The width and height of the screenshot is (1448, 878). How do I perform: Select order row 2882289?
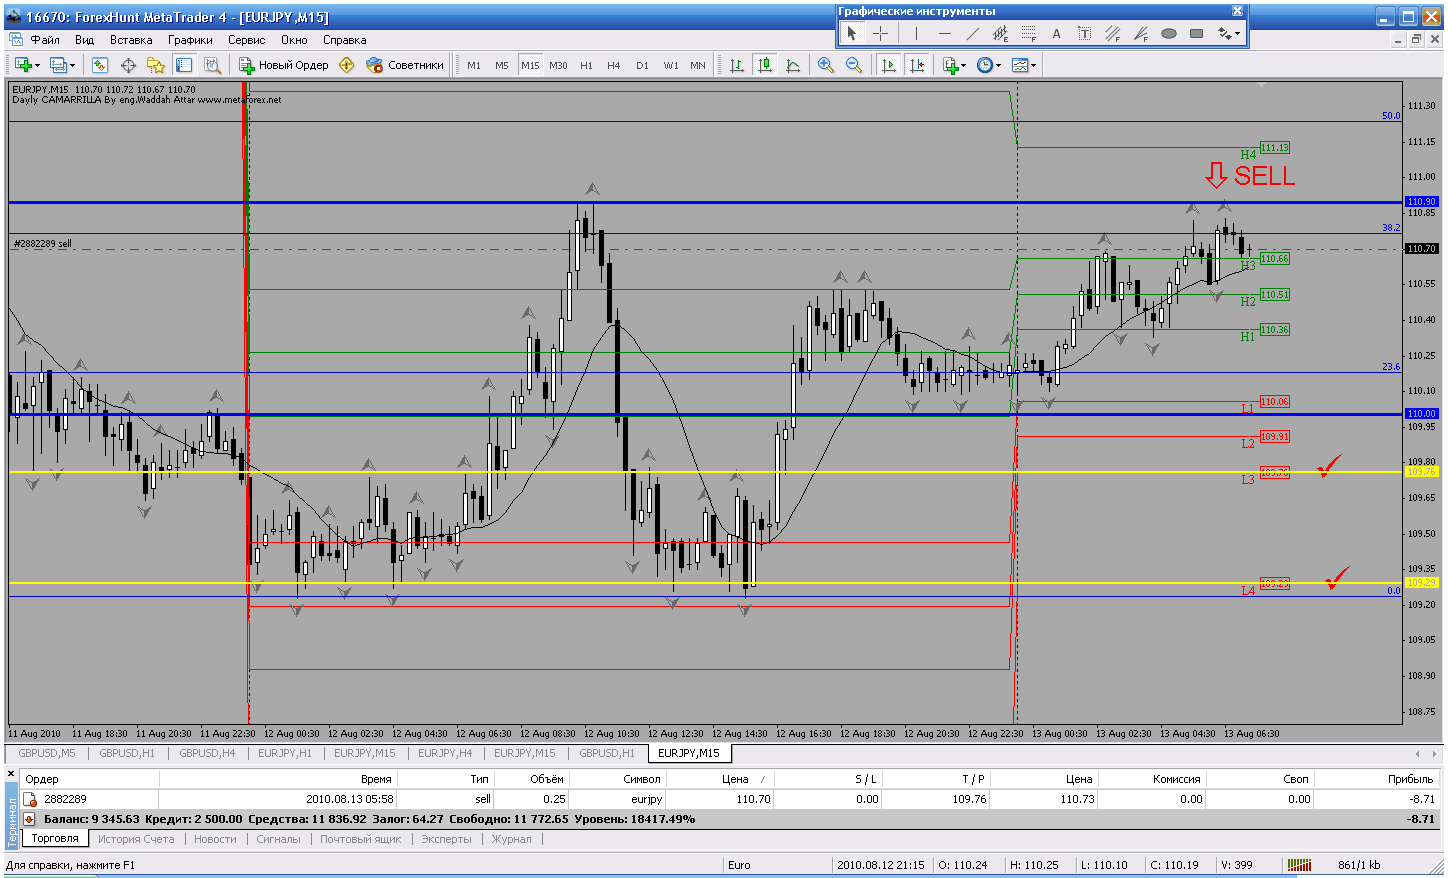pyautogui.click(x=730, y=799)
